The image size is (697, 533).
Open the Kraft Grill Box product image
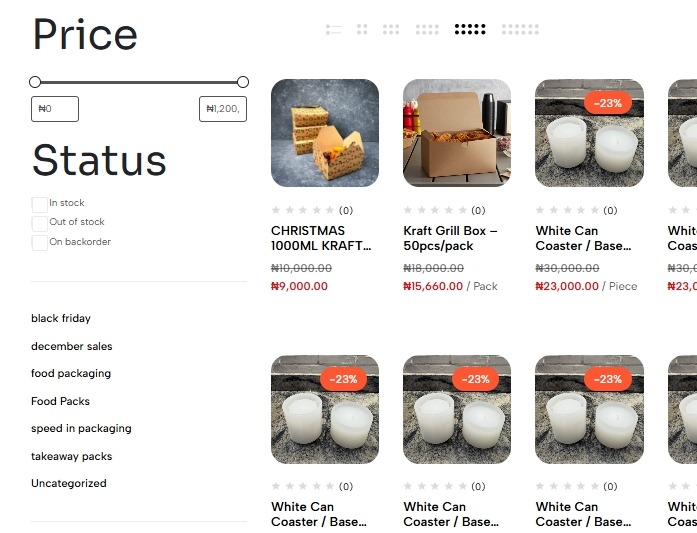[457, 133]
